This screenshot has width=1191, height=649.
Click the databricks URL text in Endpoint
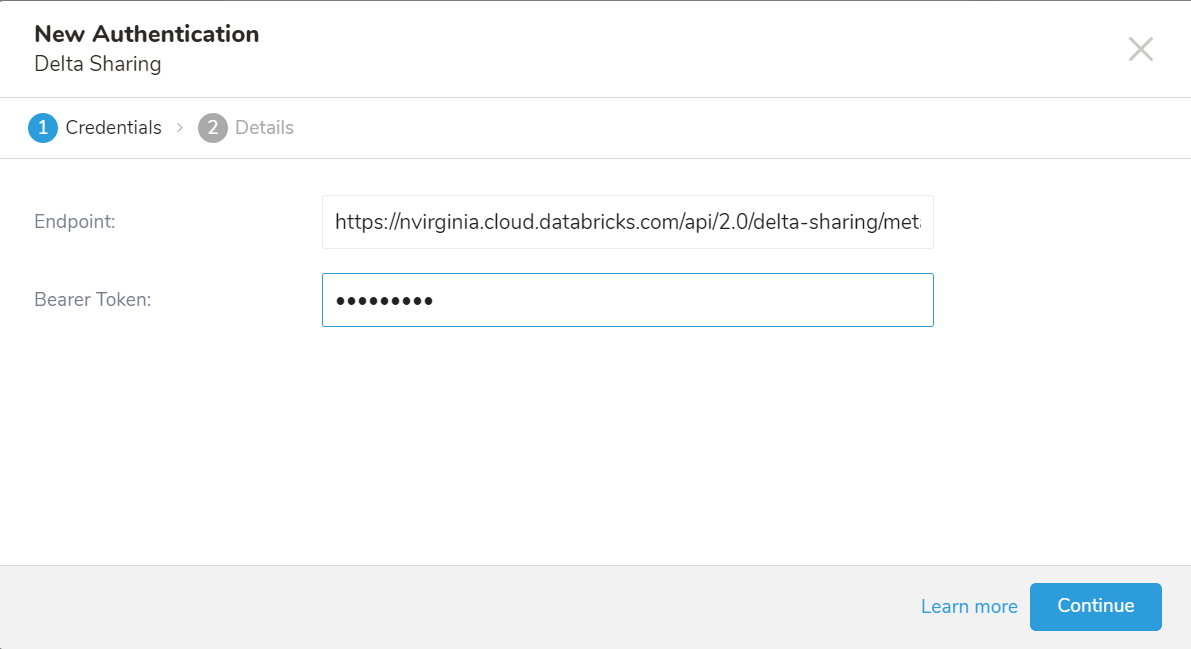click(x=600, y=222)
